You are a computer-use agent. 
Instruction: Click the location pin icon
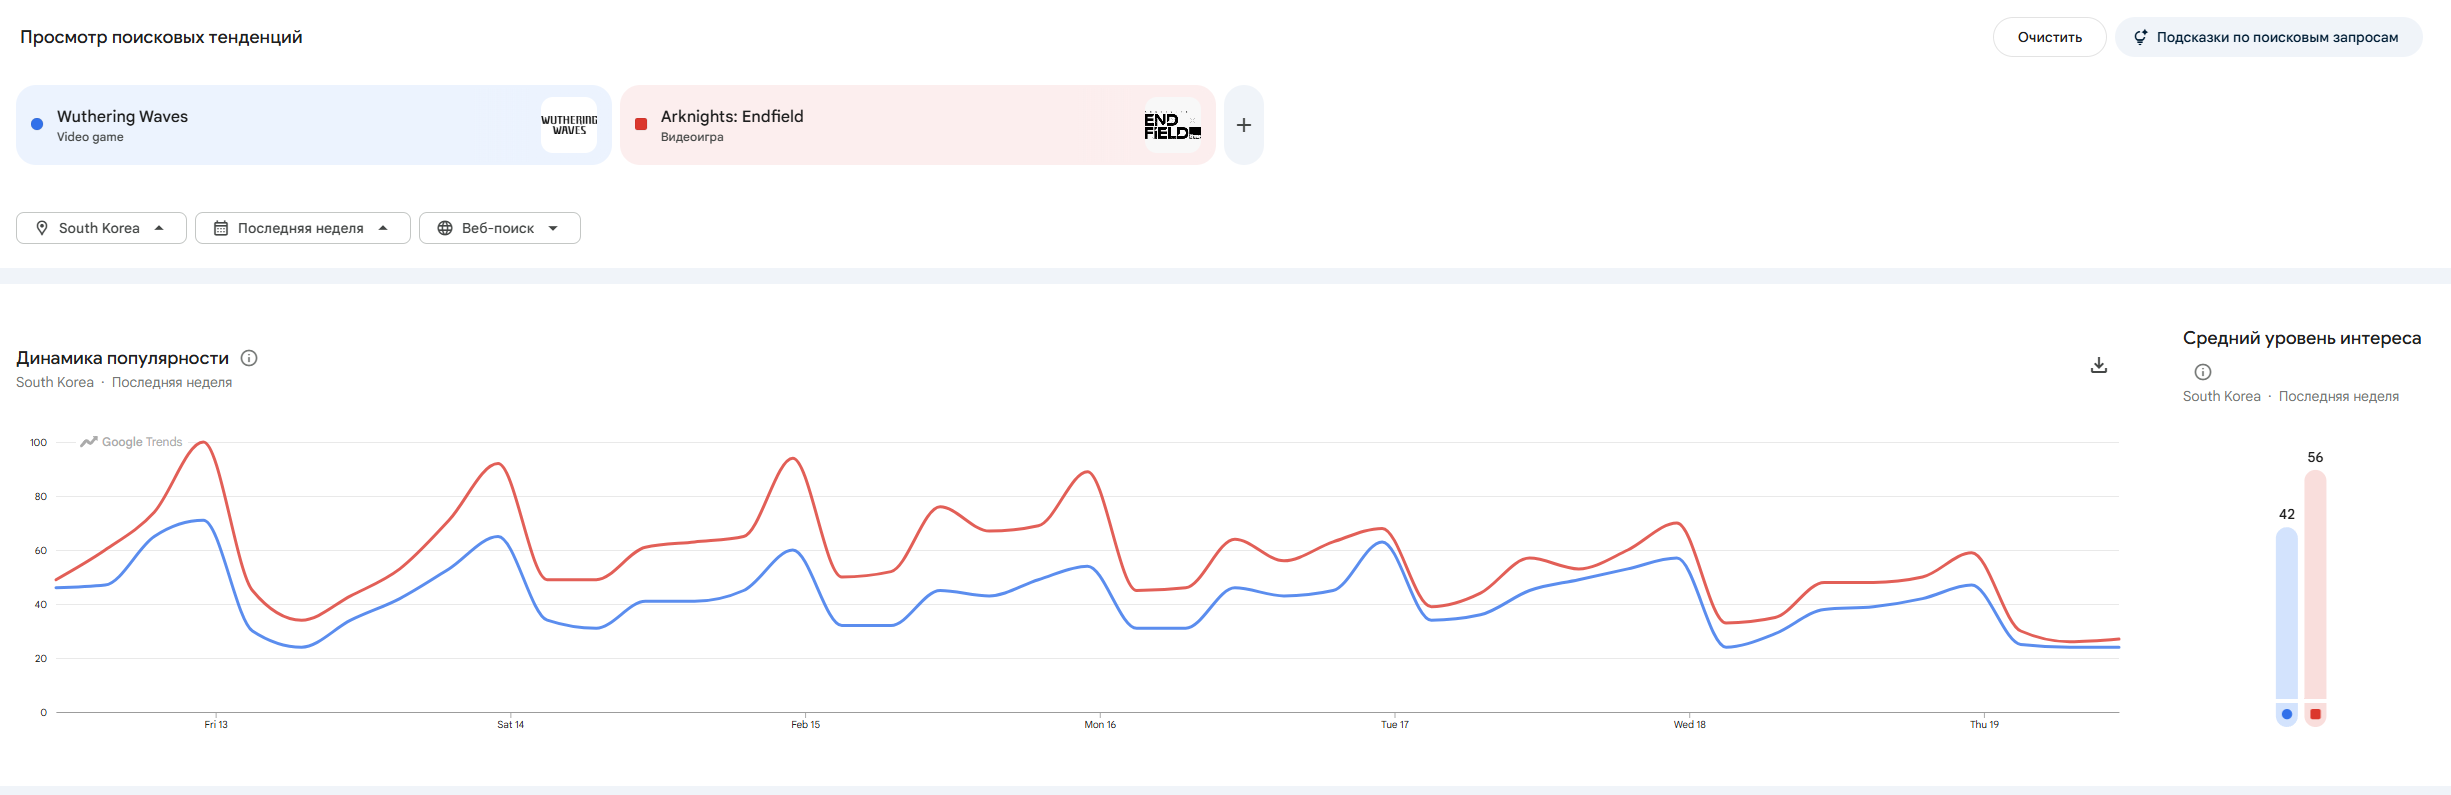[x=42, y=228]
